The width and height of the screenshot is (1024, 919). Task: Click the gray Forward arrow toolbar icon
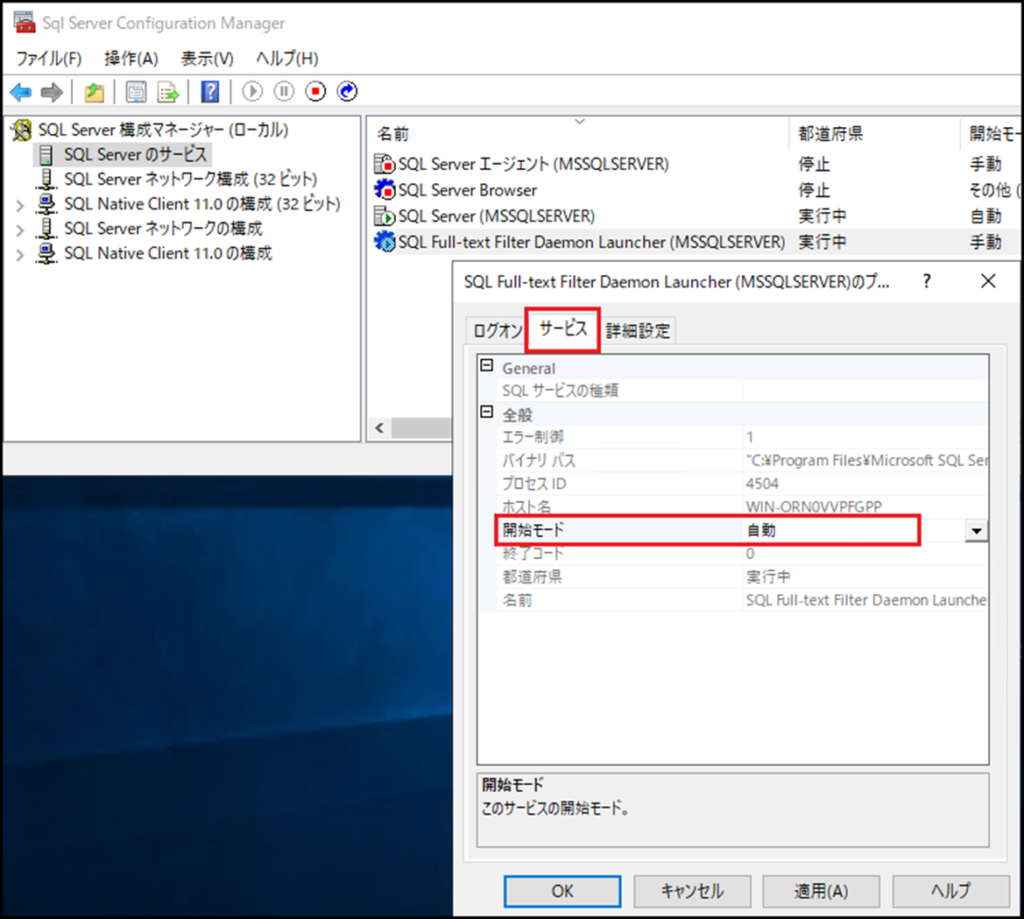52,92
